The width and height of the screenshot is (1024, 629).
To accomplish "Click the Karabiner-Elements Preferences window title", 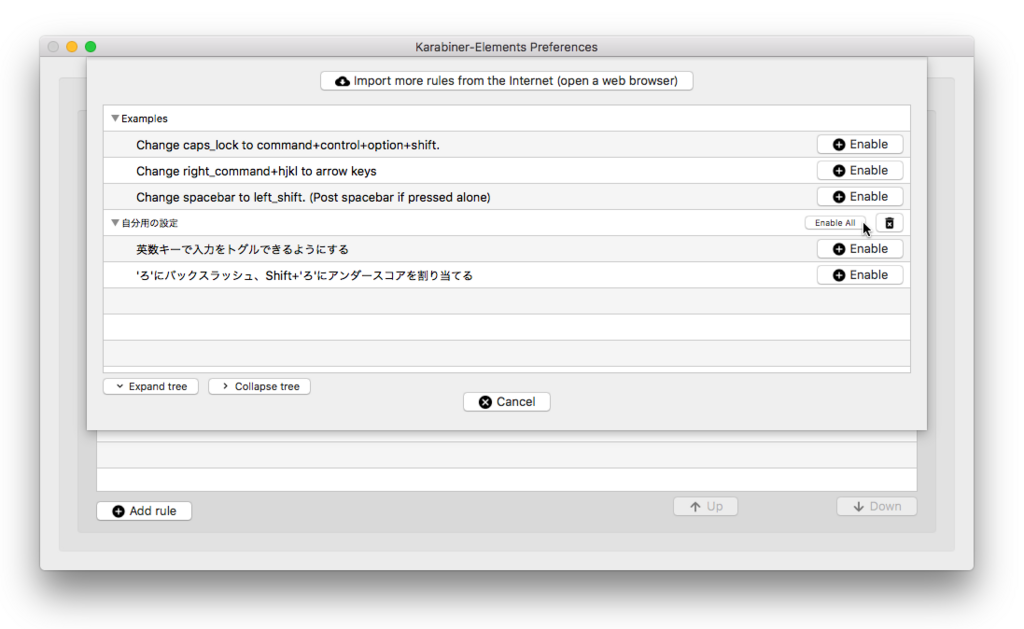I will pos(506,47).
